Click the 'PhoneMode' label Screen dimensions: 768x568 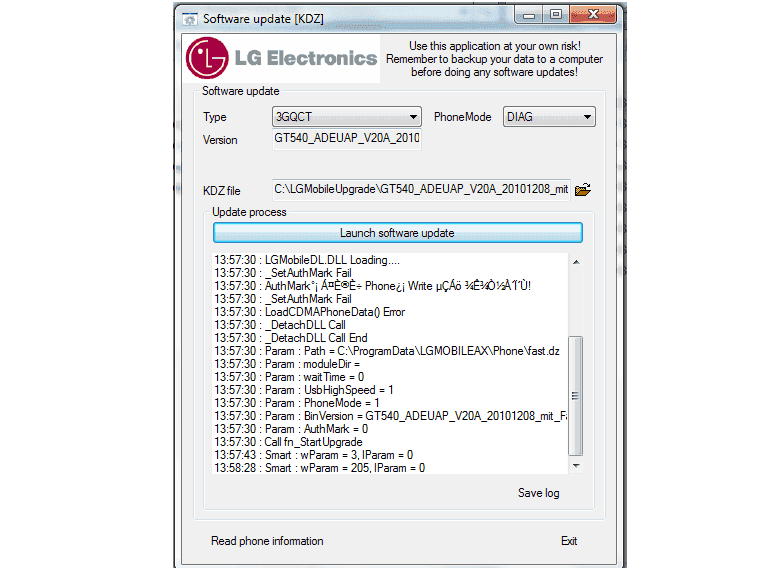click(x=462, y=117)
